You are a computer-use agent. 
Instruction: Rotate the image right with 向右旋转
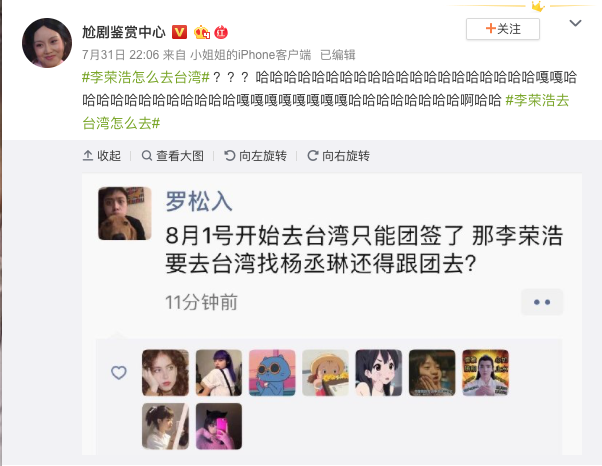[x=339, y=156]
